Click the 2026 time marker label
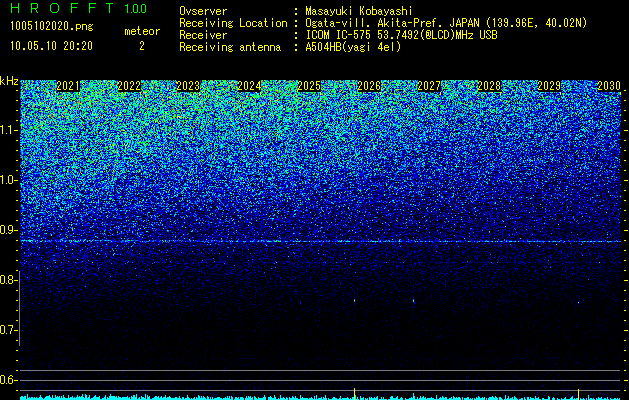The height and width of the screenshot is (400, 629). coord(369,86)
